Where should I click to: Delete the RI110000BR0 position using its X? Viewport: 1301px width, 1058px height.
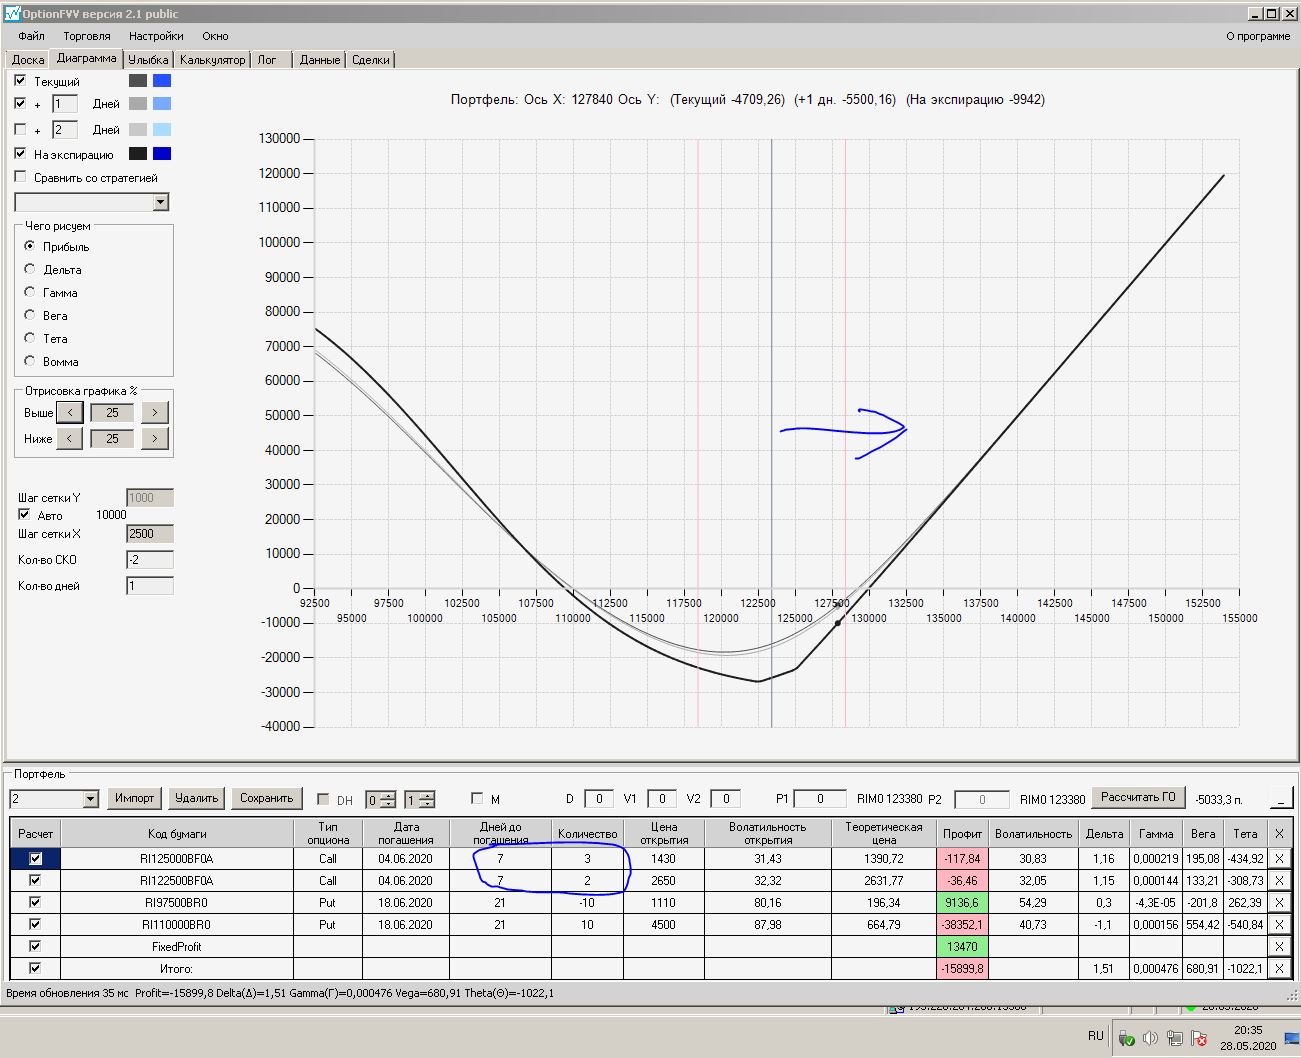[x=1279, y=924]
